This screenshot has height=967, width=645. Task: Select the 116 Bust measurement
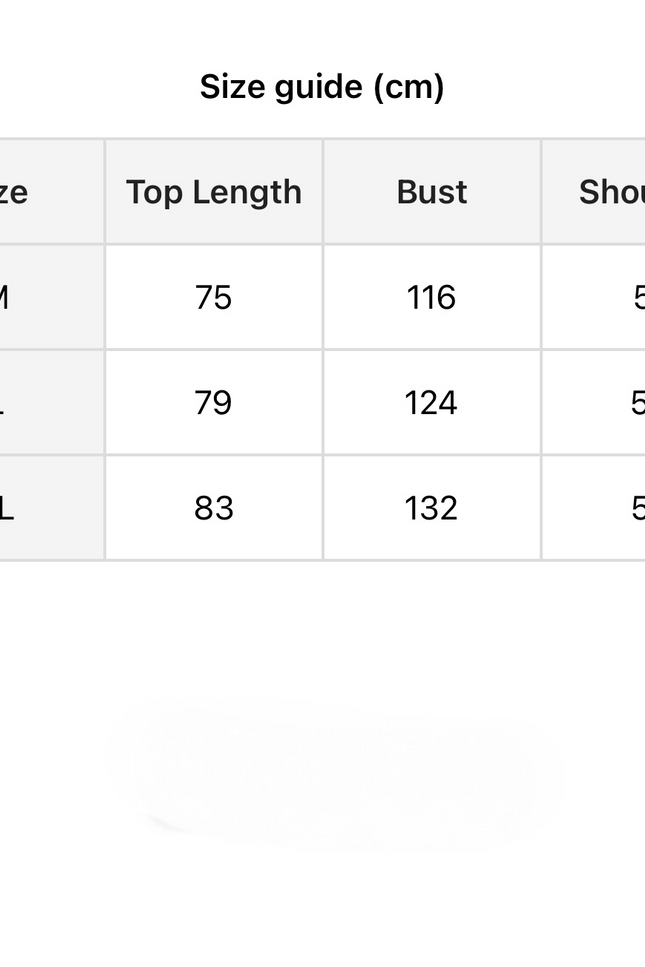[432, 297]
